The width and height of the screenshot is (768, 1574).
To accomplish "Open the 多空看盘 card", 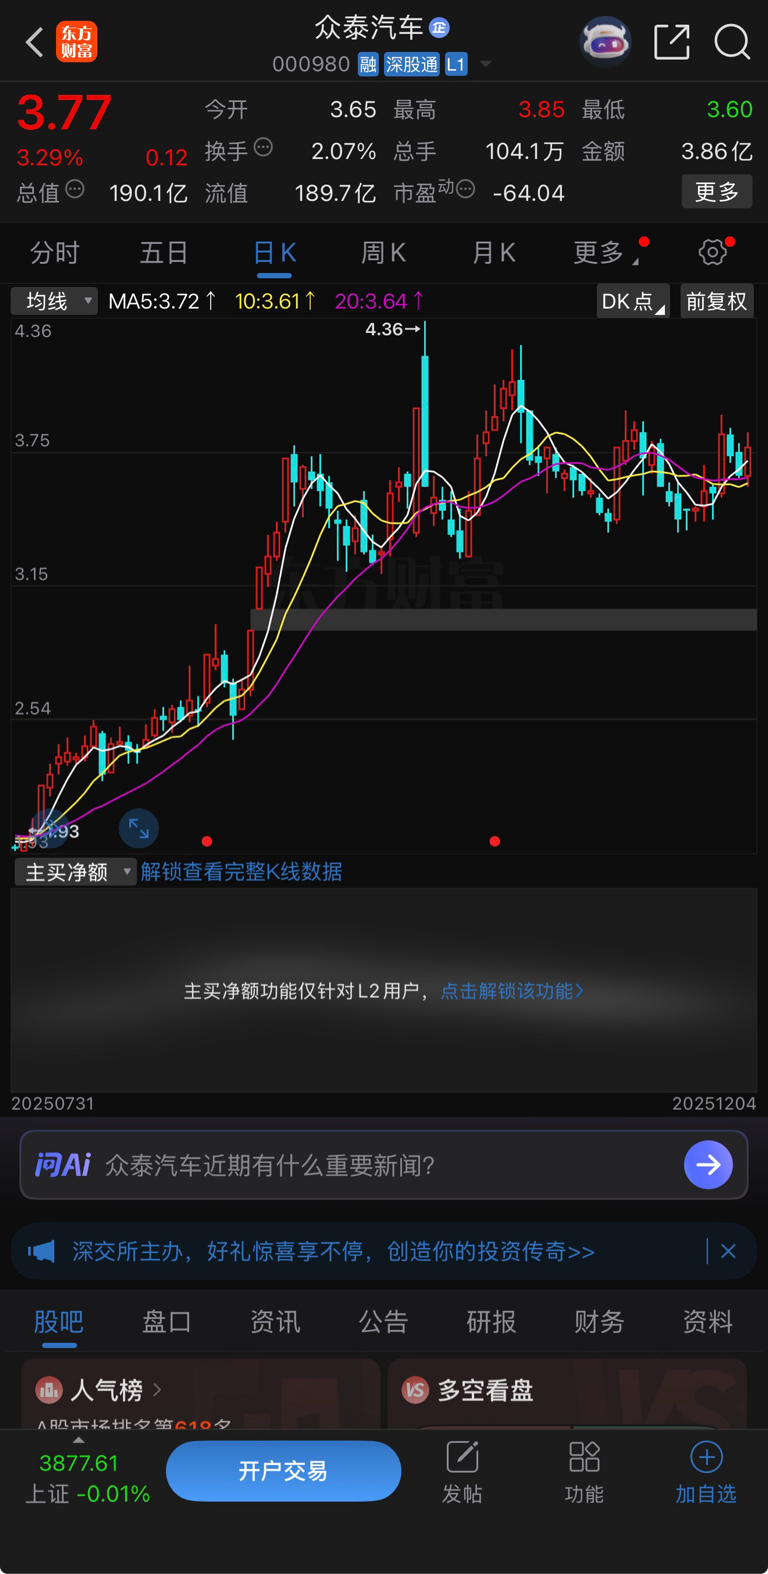I will click(567, 1393).
